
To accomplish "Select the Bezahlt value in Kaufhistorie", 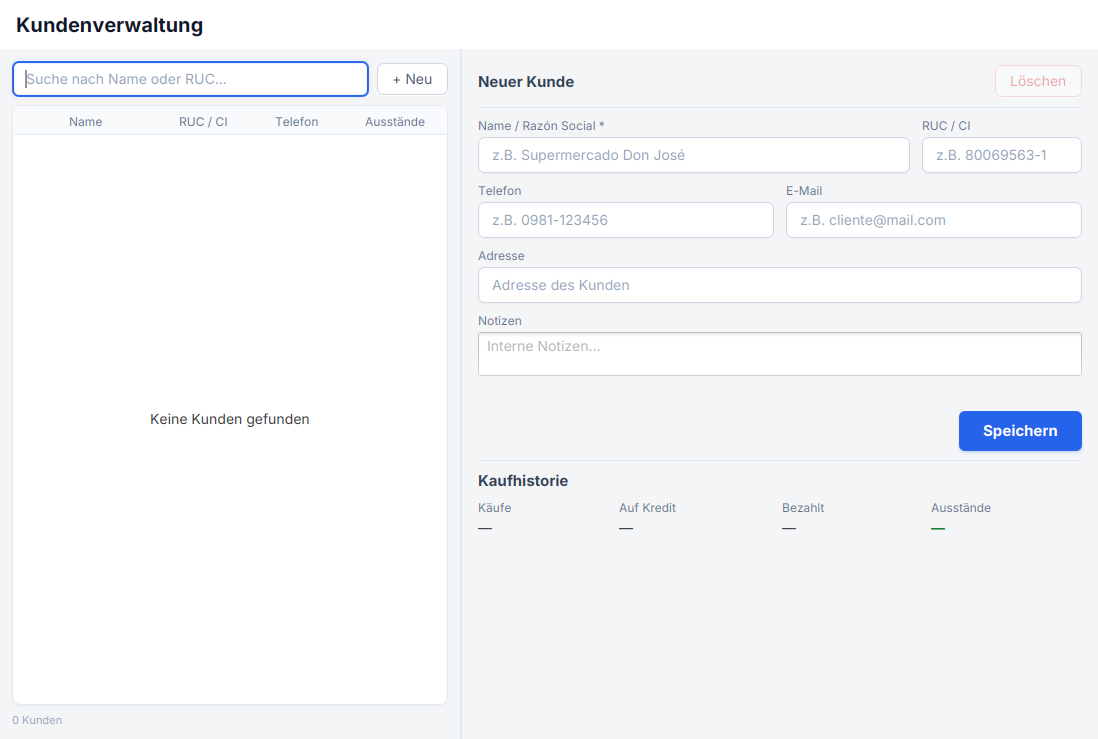I will click(x=789, y=528).
